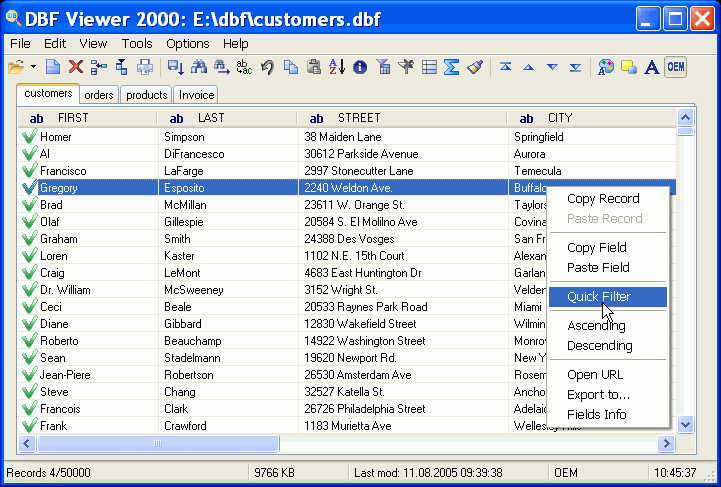Open the Help menu
The image size is (721, 487).
pyautogui.click(x=235, y=44)
